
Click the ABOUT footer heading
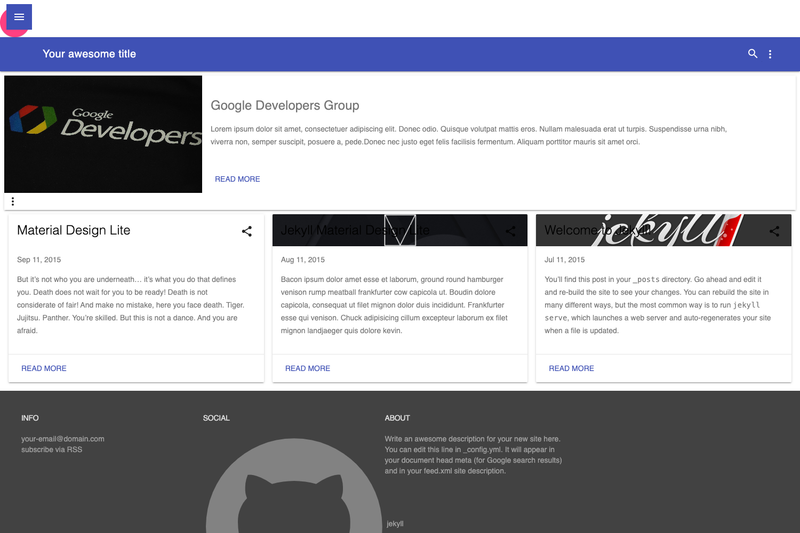397,418
